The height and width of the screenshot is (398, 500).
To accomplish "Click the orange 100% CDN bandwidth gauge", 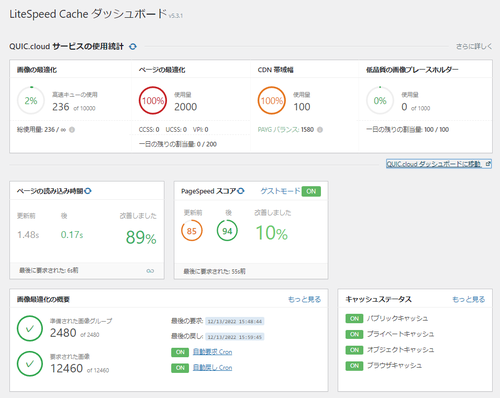I will 272,100.
